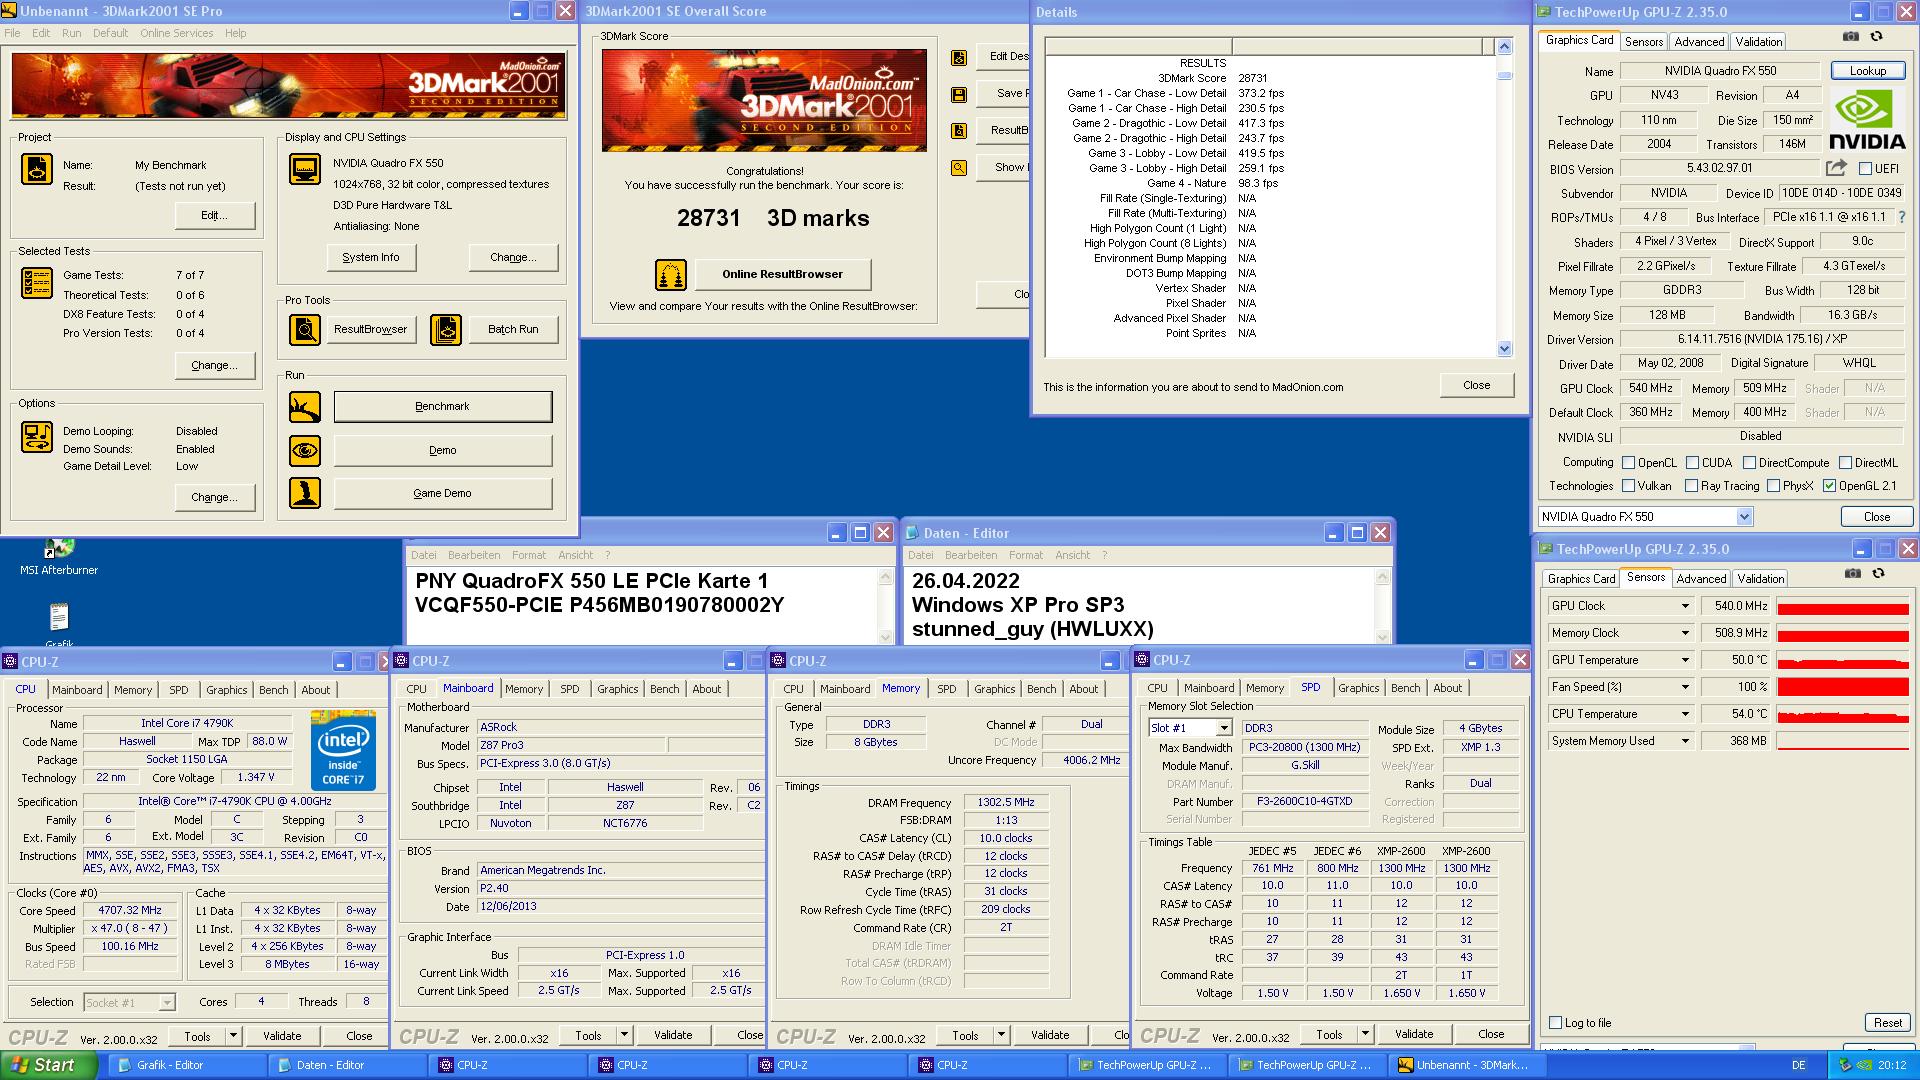Click the Close button in Details window
1920x1080 pixels.
[1476, 385]
